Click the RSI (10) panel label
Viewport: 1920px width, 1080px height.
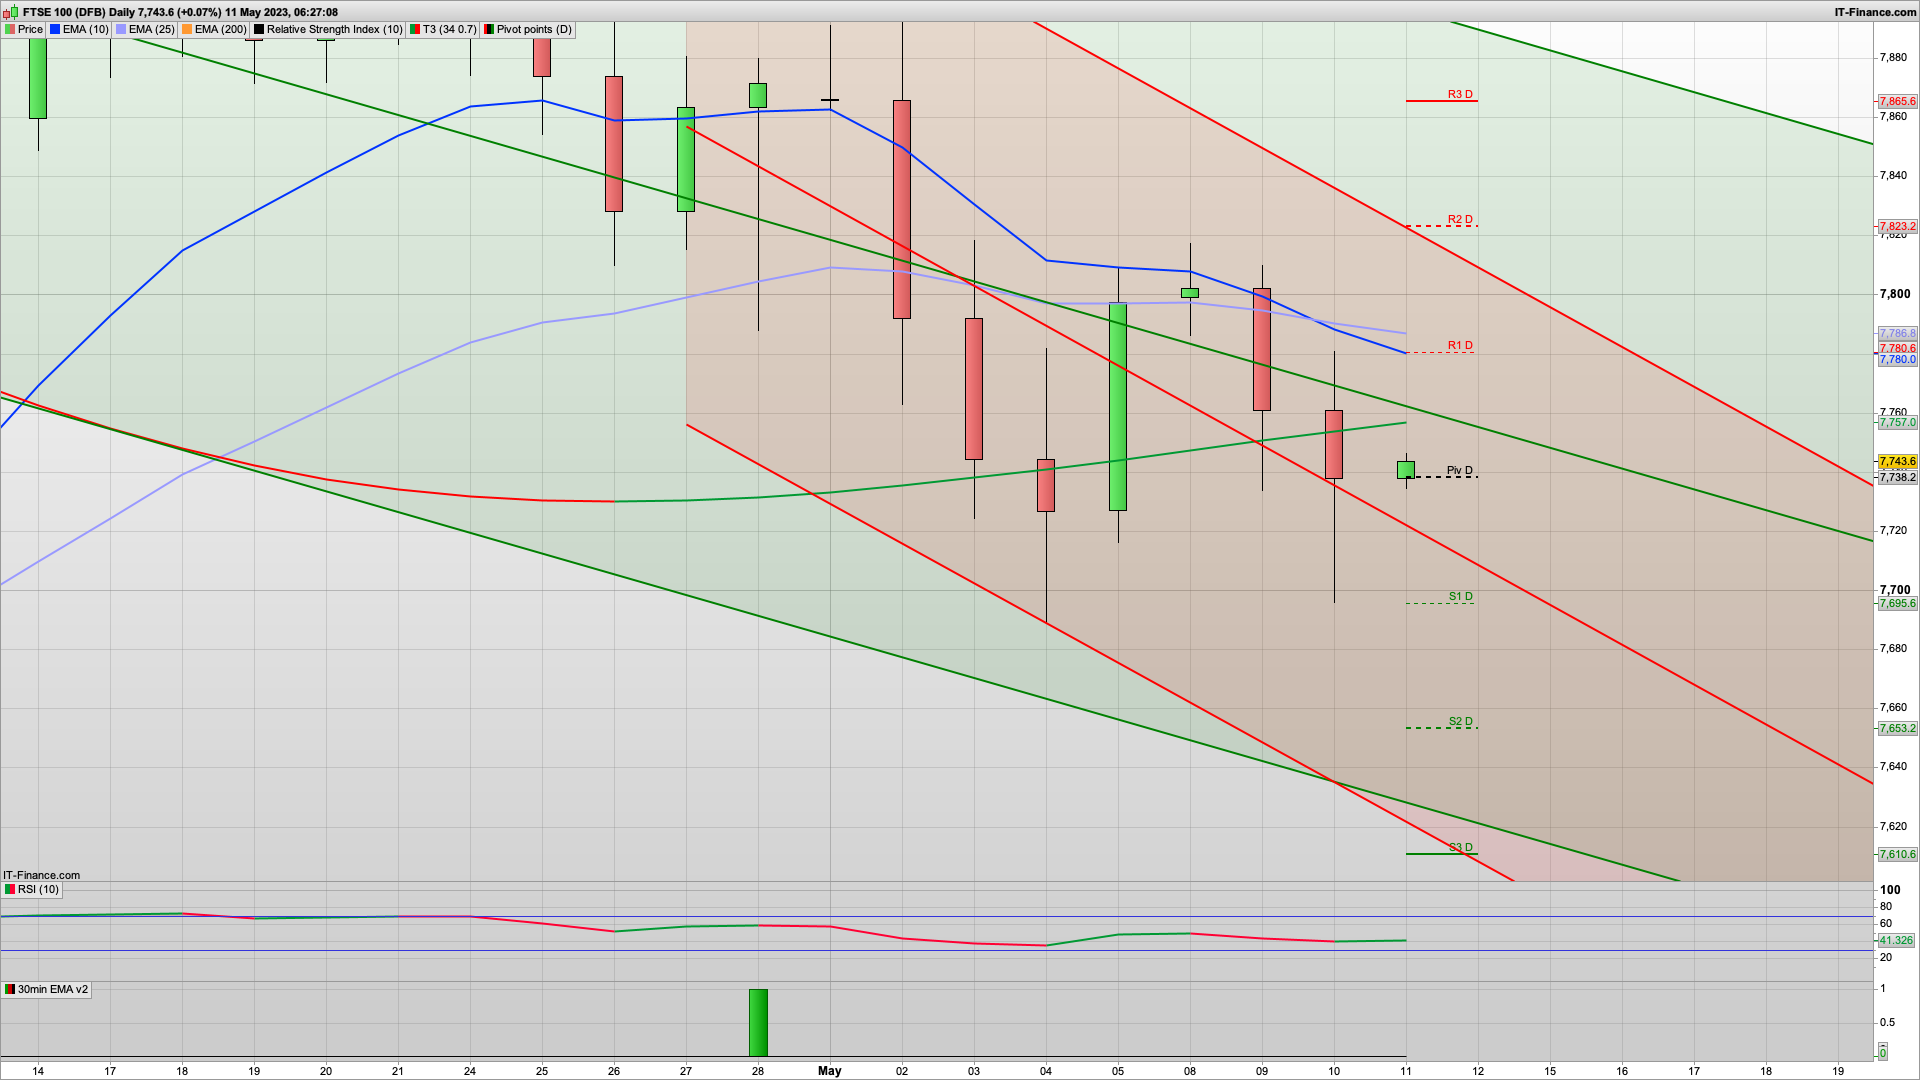coord(38,889)
